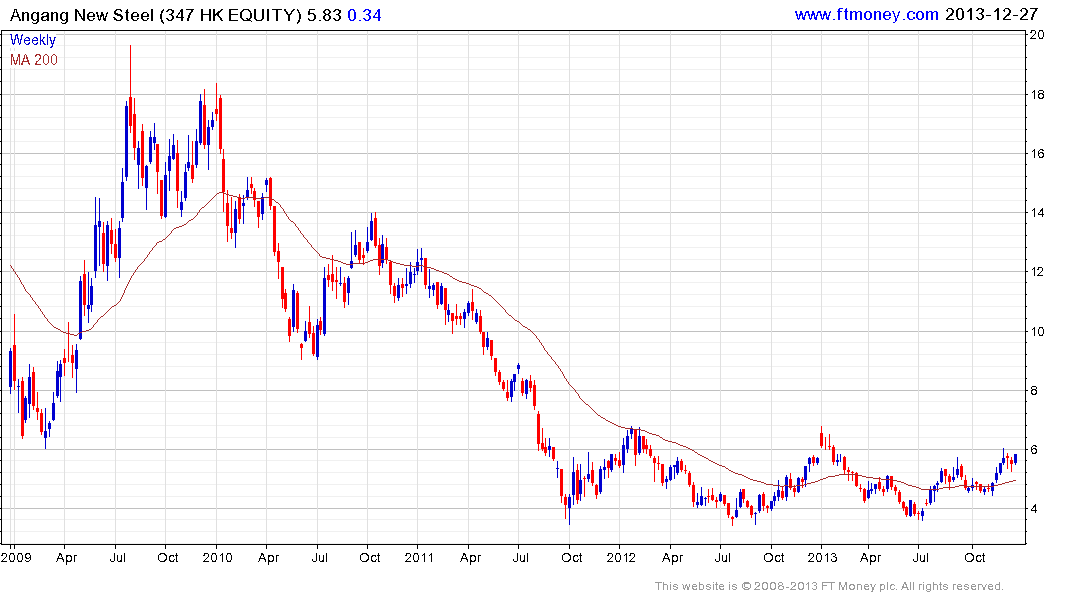Click the 2013 time axis label
The height and width of the screenshot is (600, 1075).
[x=822, y=557]
